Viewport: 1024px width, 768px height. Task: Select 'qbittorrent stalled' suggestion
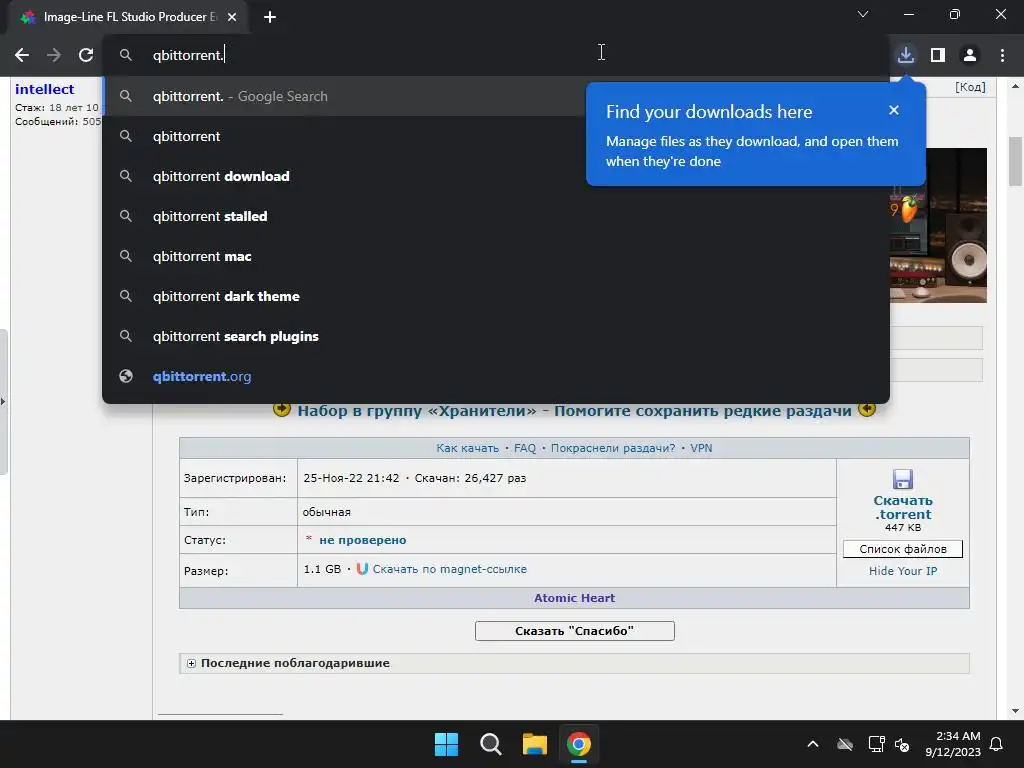496,216
